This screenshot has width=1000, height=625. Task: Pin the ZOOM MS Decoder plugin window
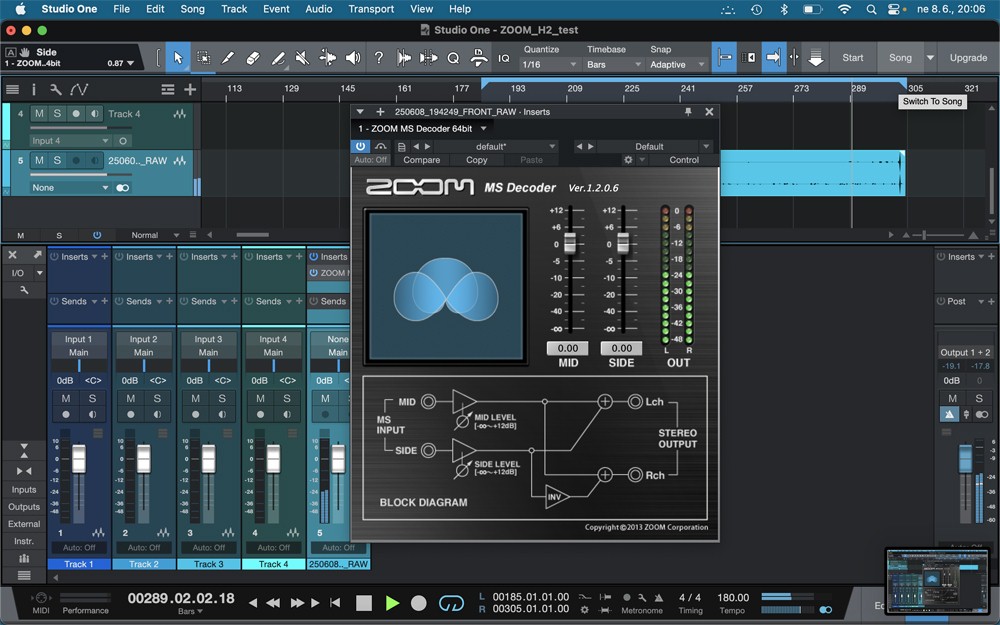point(688,112)
